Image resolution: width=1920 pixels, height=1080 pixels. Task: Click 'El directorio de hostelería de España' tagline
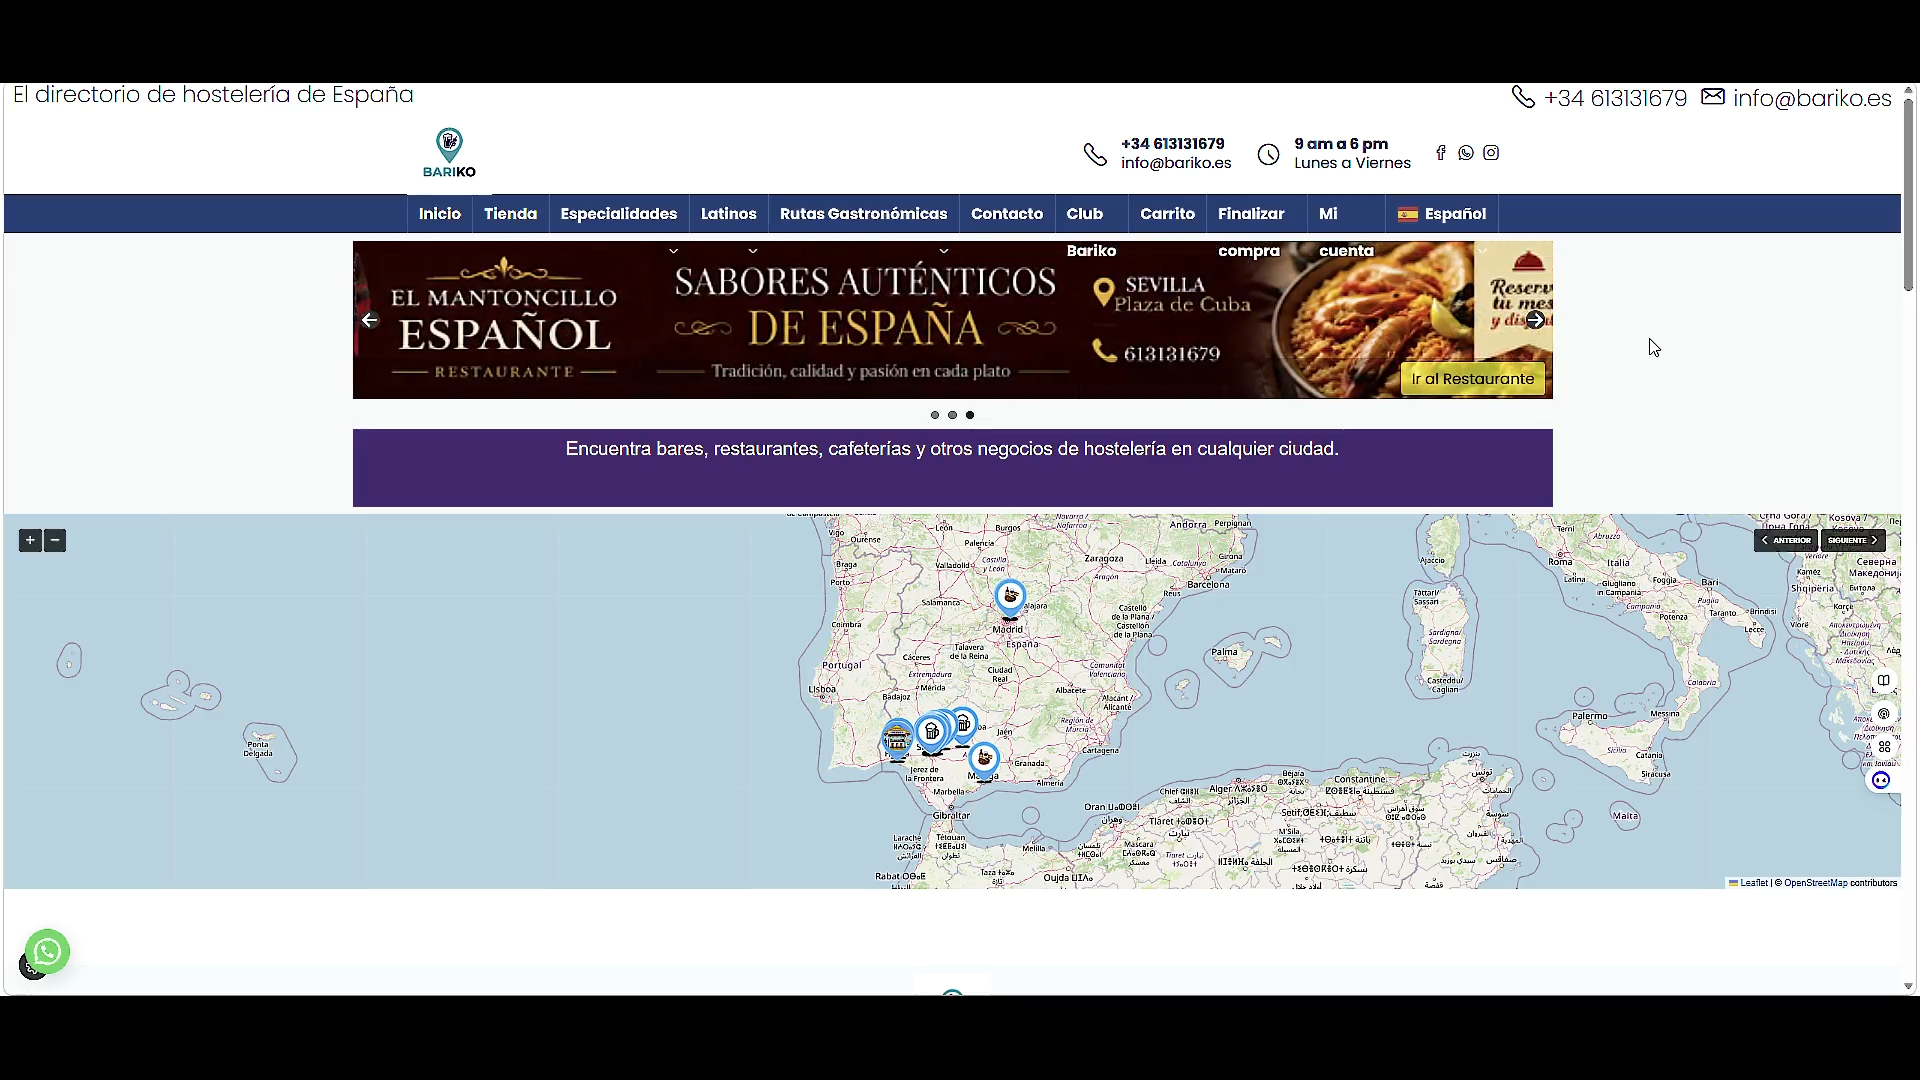coord(213,95)
